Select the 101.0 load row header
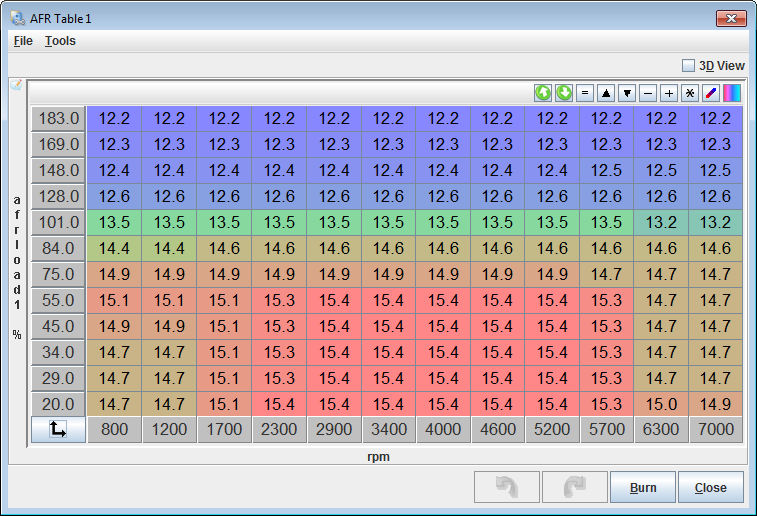The image size is (757, 516). tap(57, 222)
